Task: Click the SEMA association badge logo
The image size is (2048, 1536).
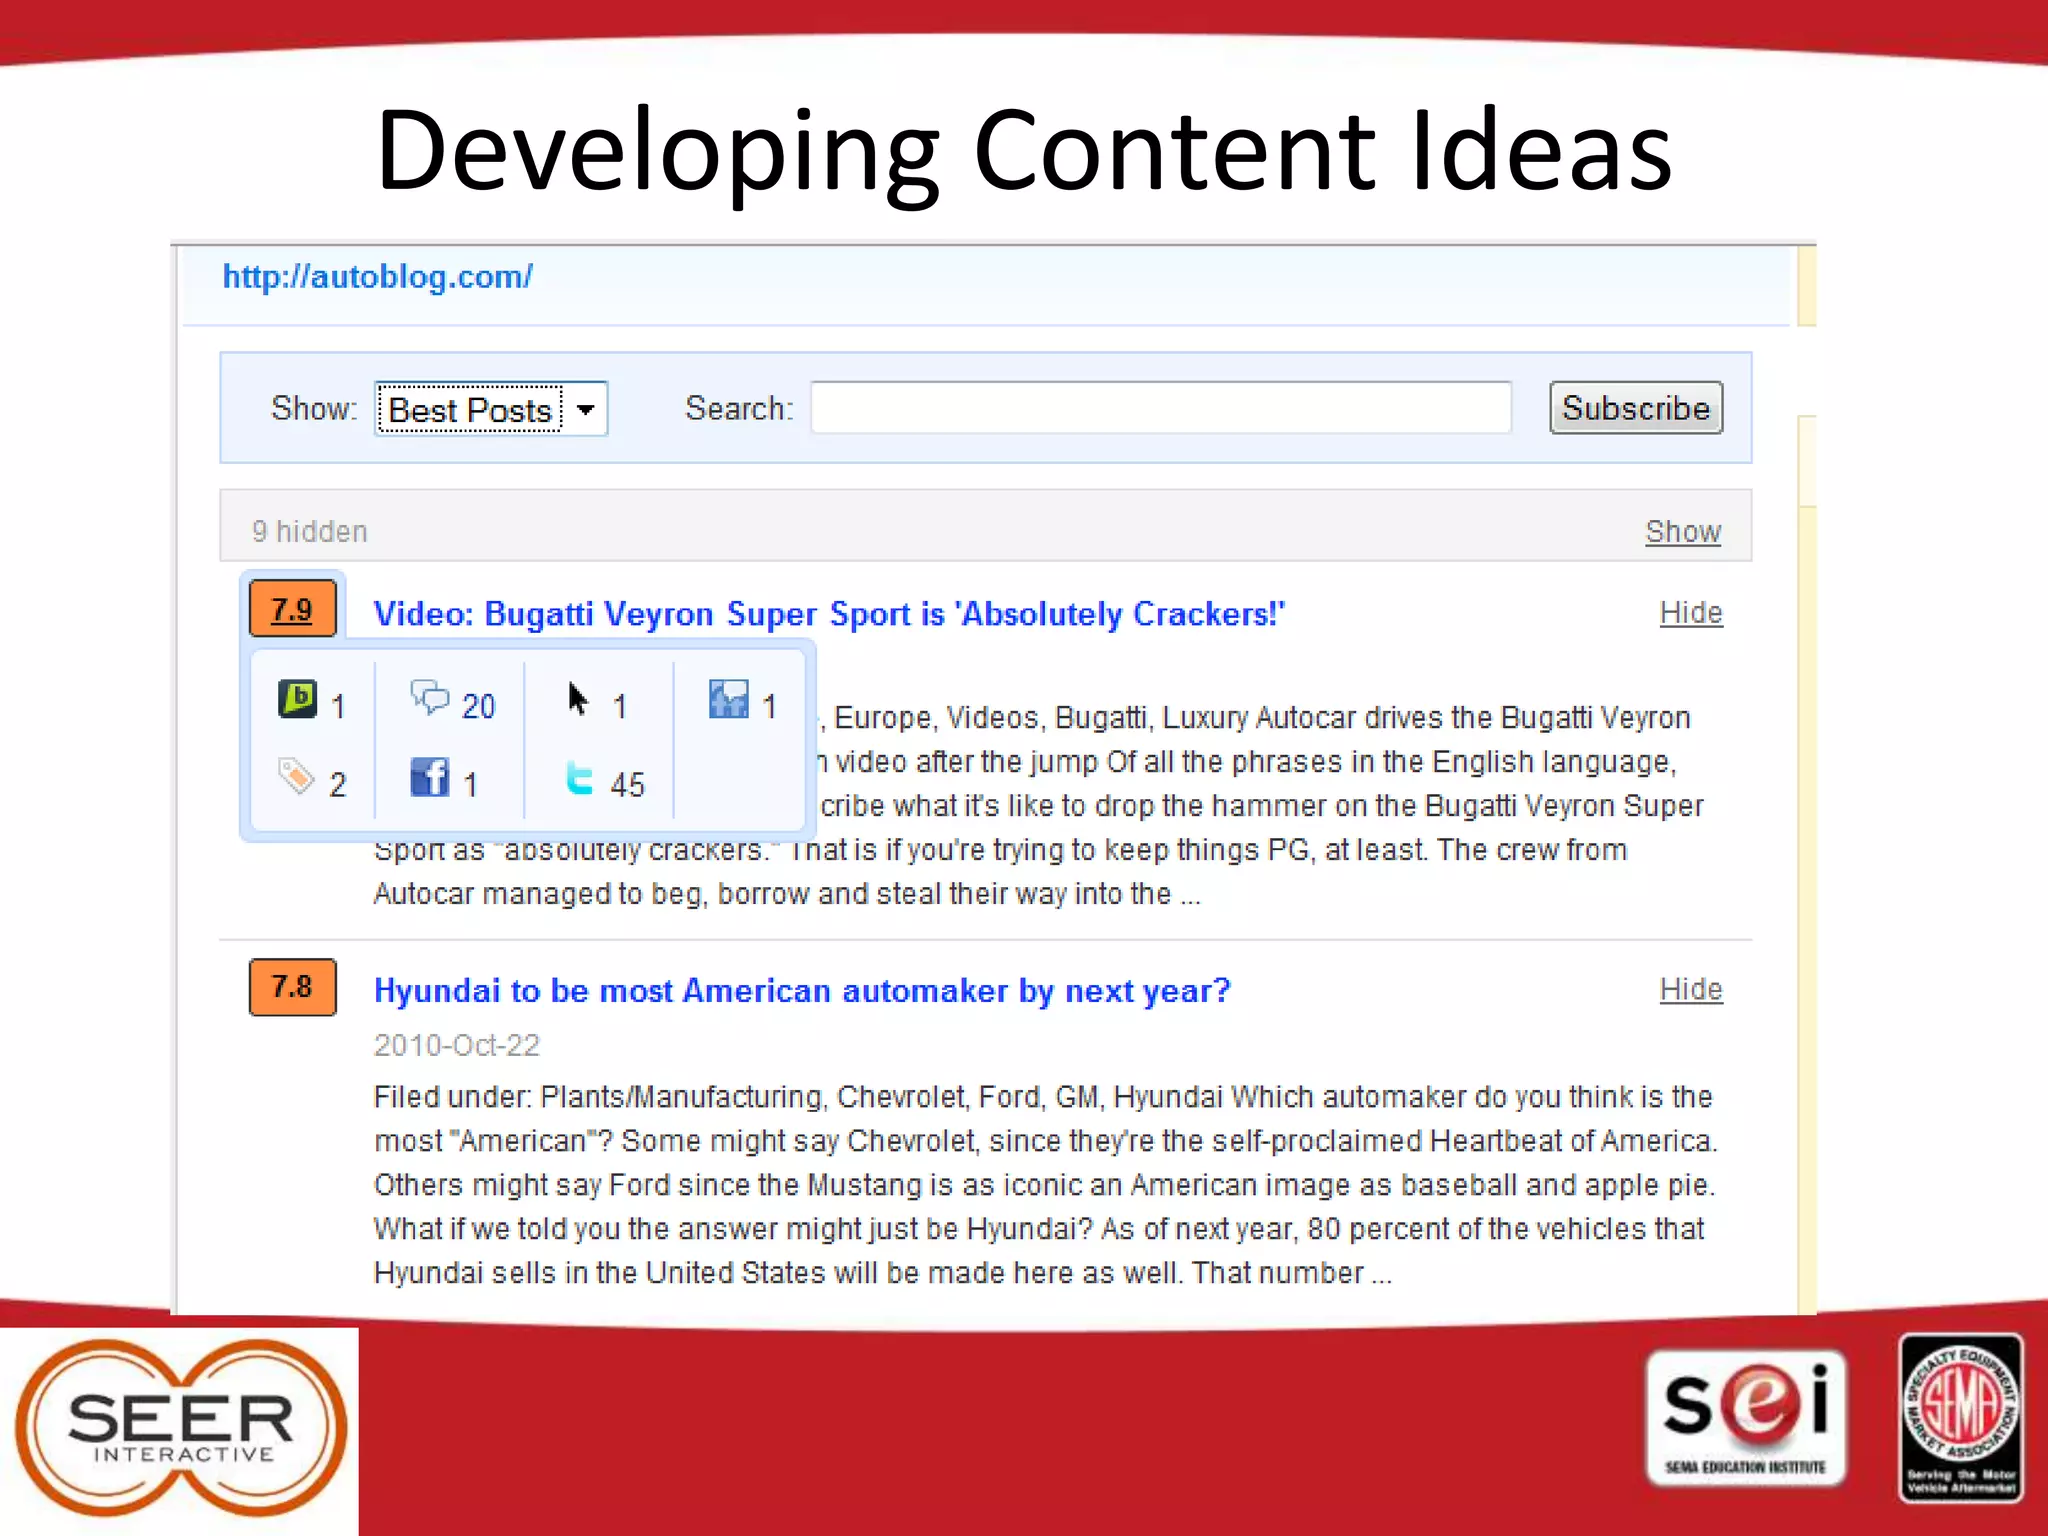Action: 1961,1418
